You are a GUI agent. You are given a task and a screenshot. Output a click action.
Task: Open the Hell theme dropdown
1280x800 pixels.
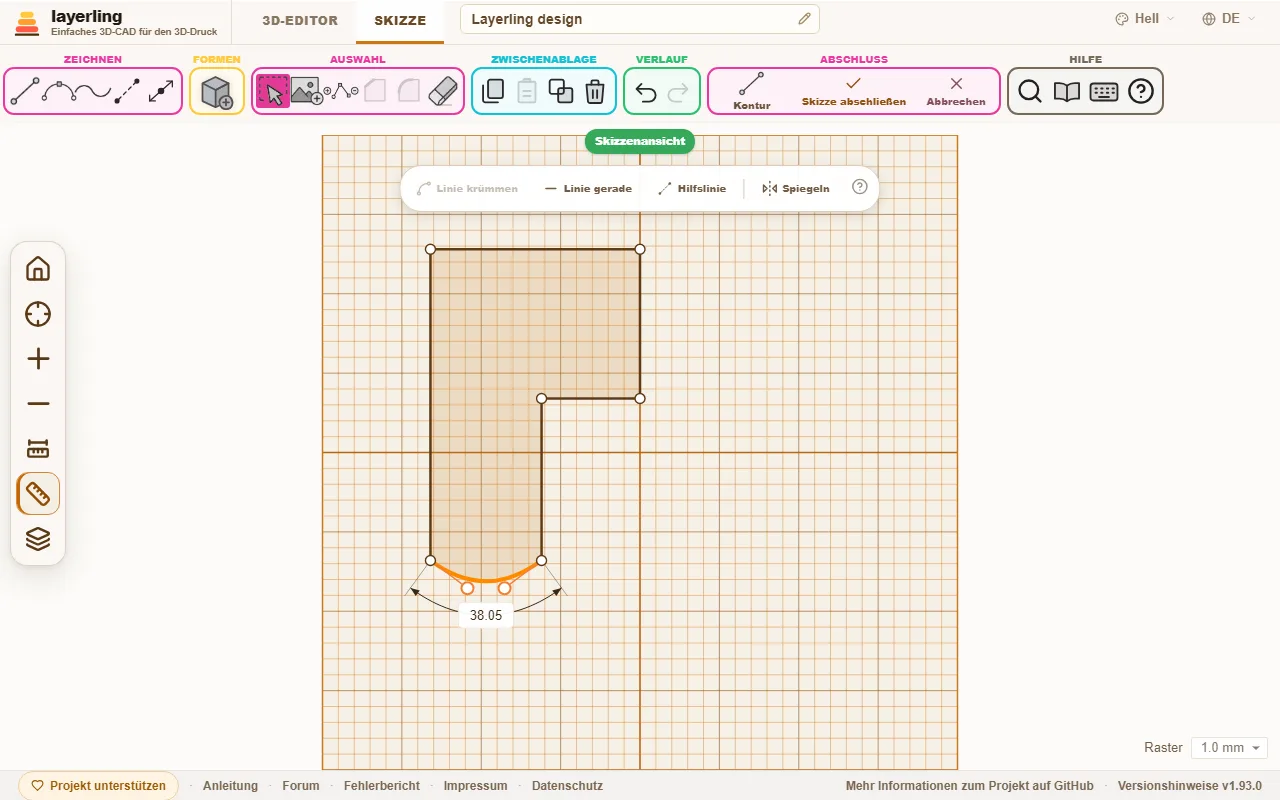(x=1144, y=19)
